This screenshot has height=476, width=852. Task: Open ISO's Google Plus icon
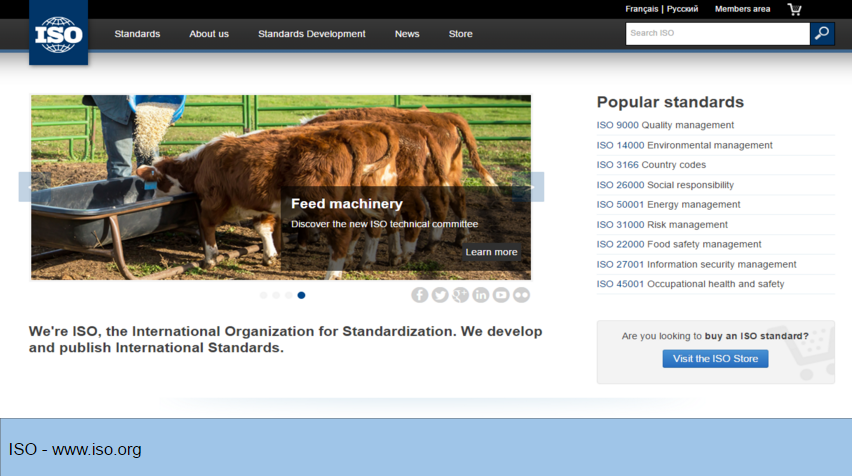tap(460, 295)
